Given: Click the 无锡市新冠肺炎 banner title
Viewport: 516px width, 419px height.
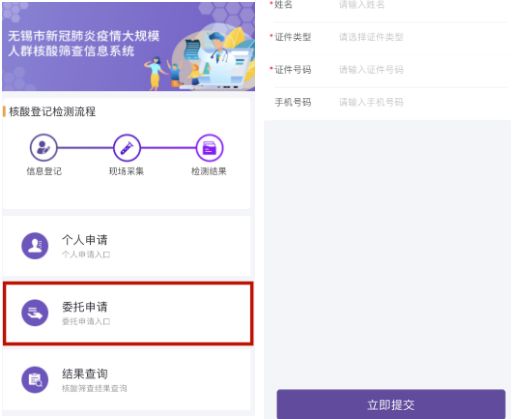Looking at the screenshot, I should click(84, 43).
